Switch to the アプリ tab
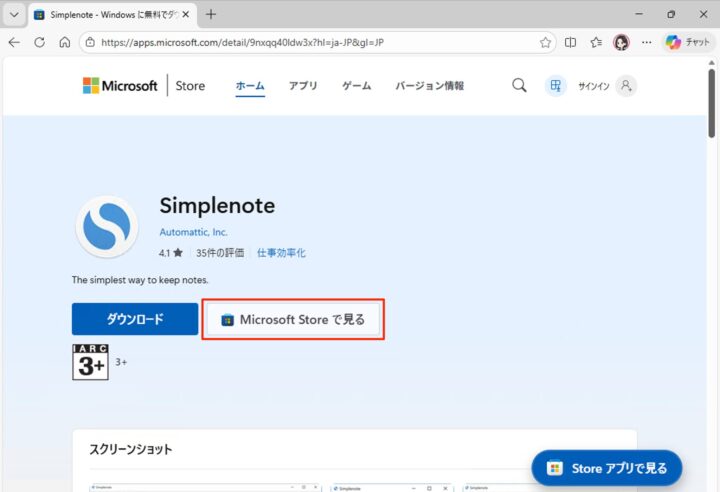 [303, 86]
